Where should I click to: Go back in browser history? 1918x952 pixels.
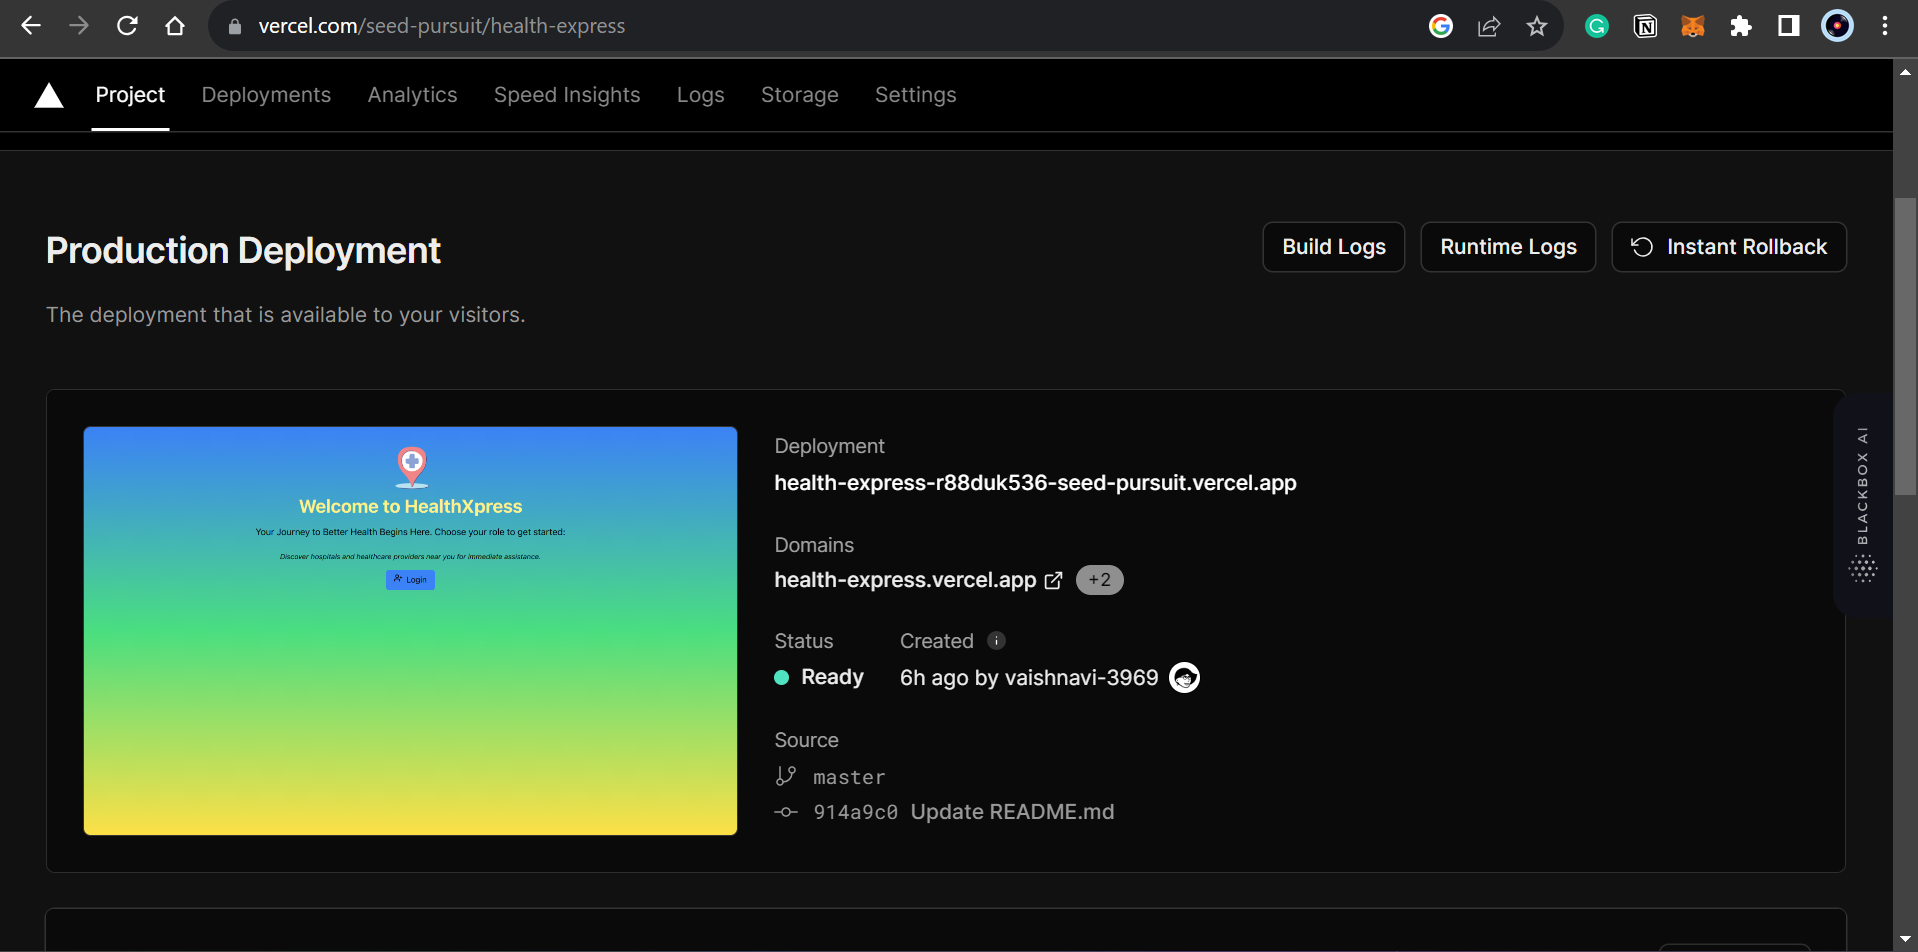[x=31, y=26]
